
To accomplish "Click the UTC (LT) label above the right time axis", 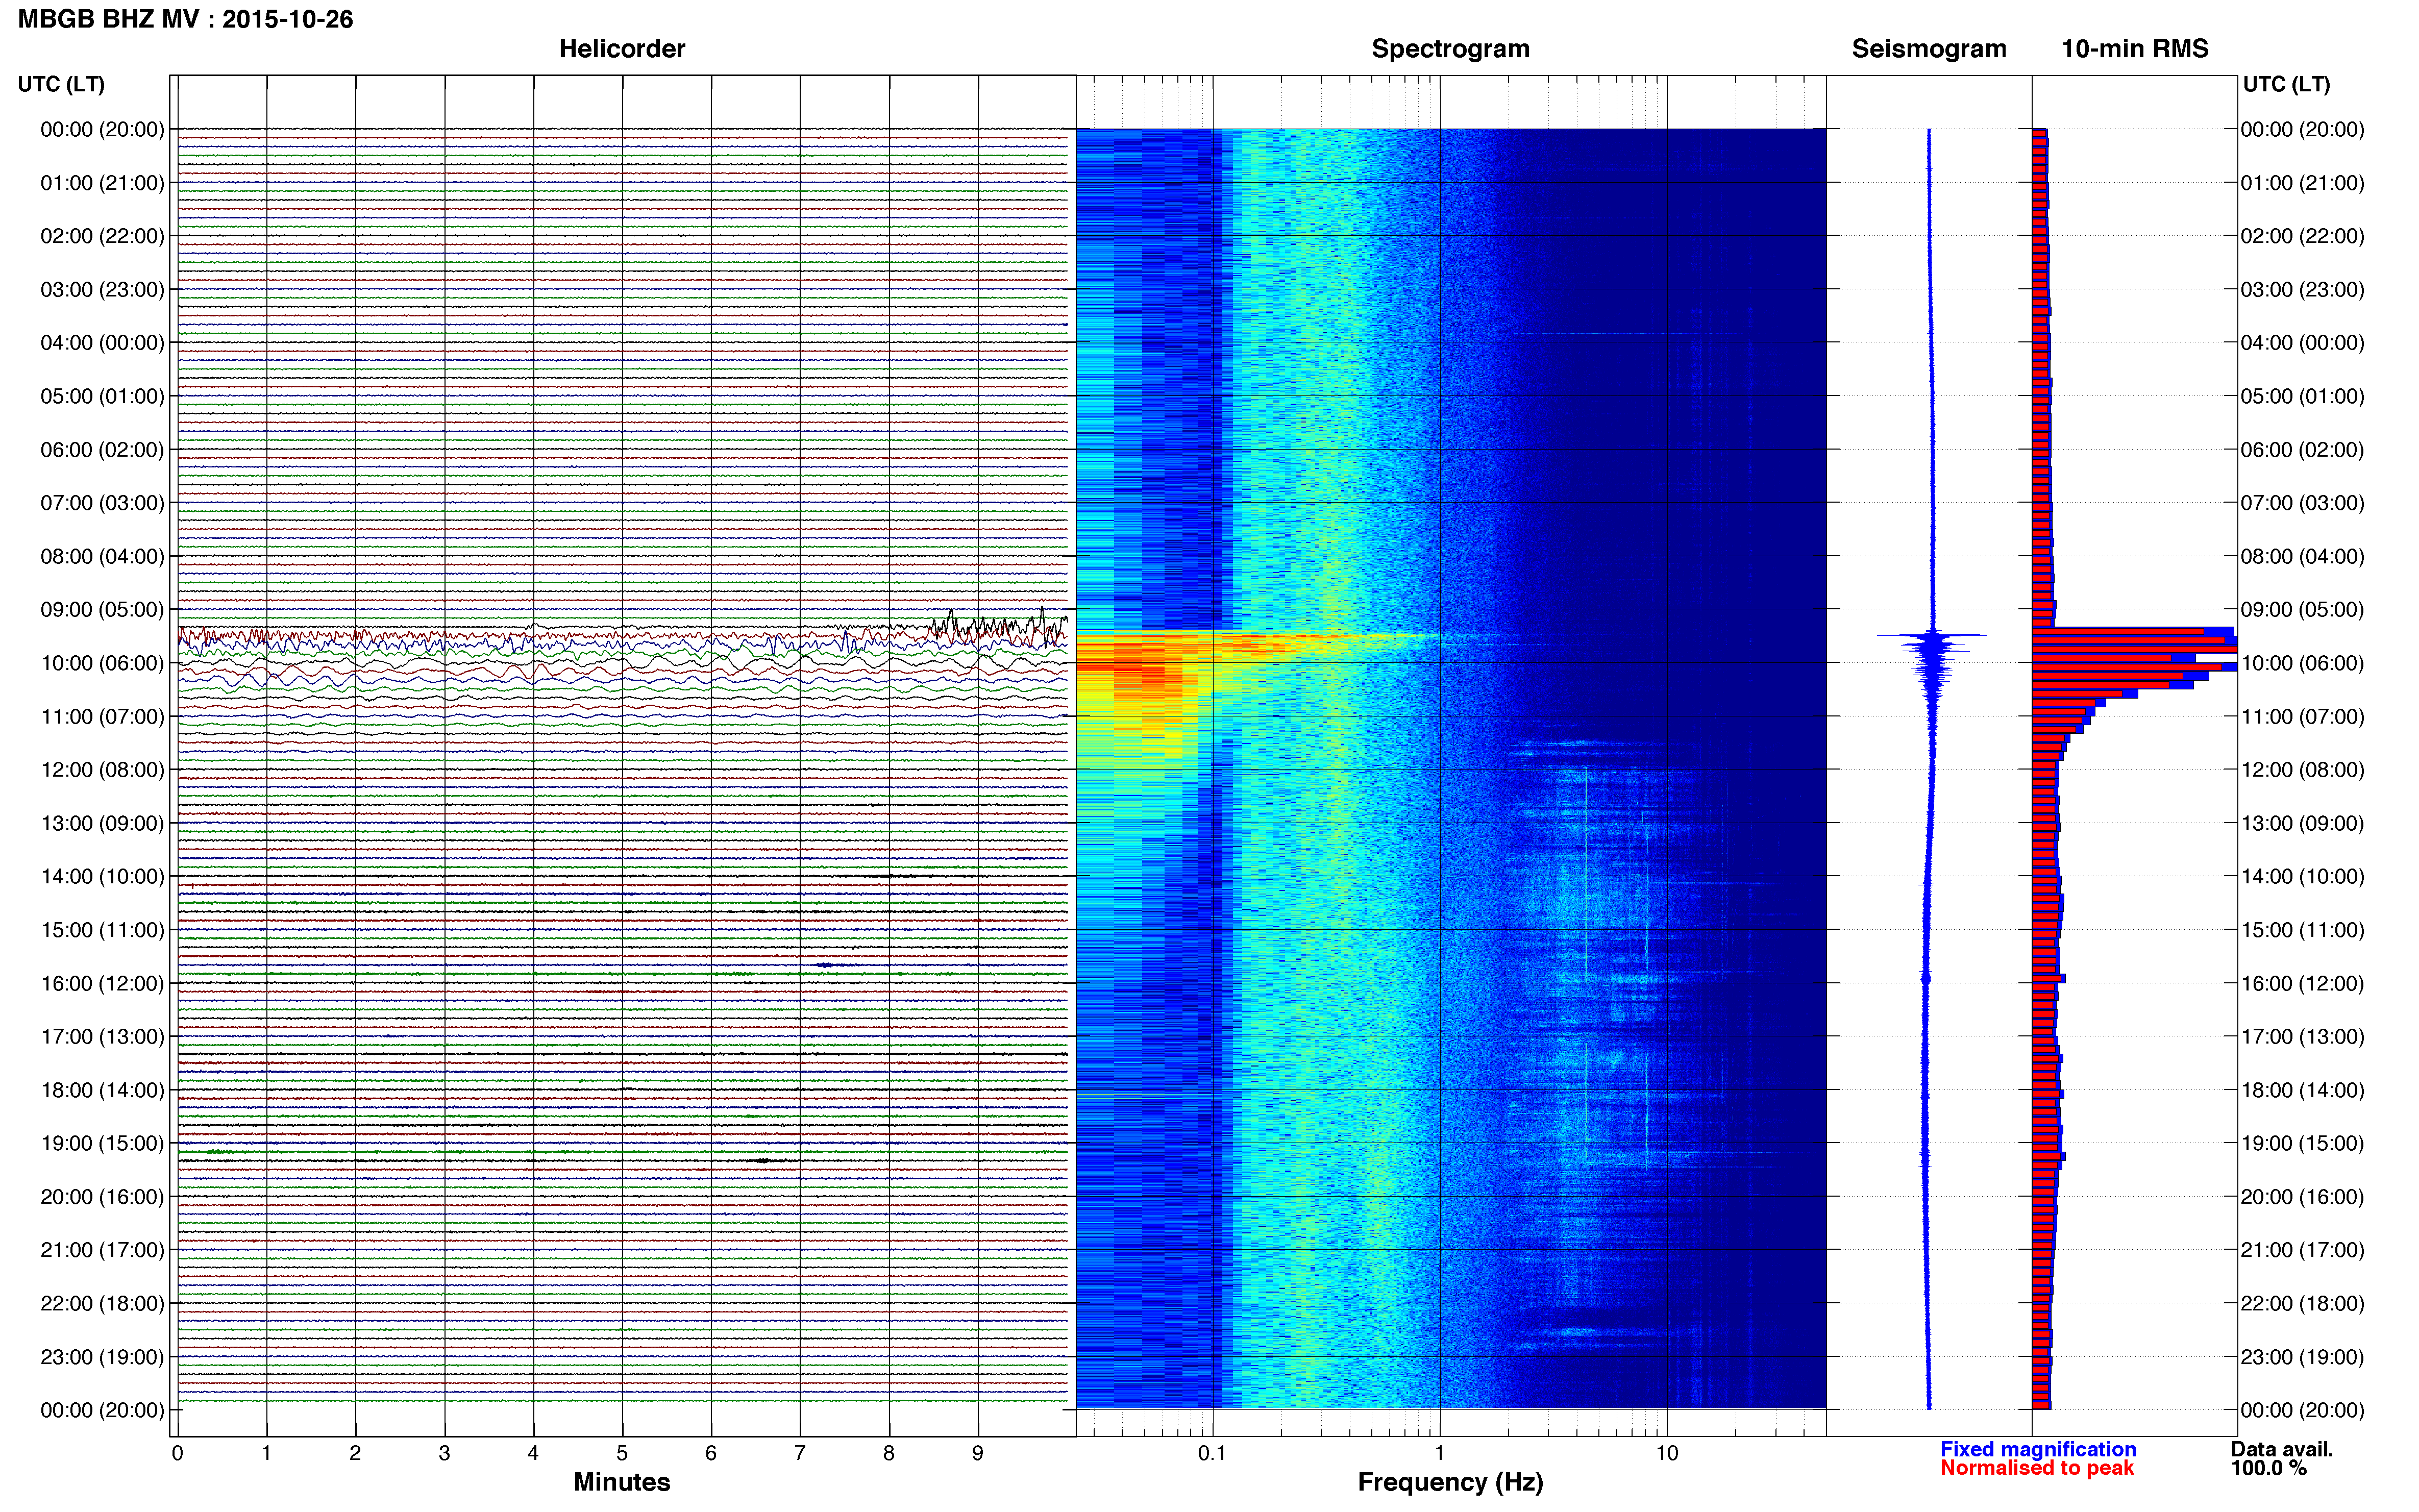I will pyautogui.click(x=2286, y=84).
